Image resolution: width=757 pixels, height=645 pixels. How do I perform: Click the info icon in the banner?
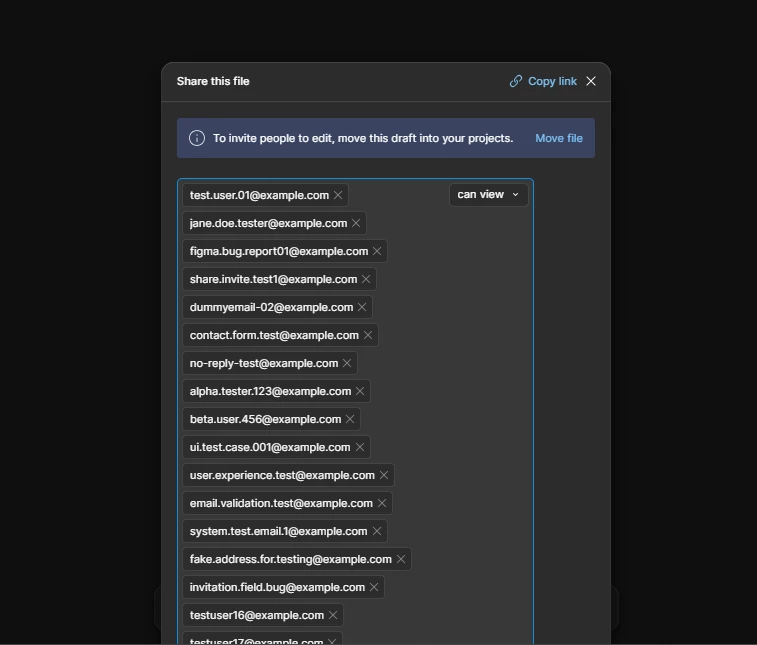pos(196,138)
